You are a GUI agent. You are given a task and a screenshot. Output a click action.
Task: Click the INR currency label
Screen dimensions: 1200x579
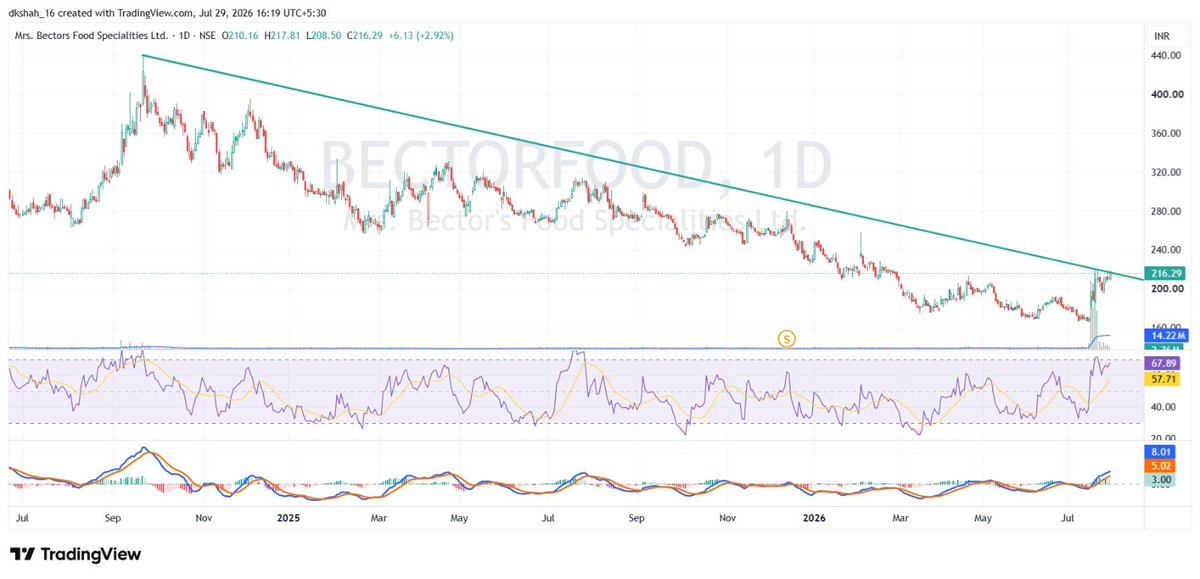pyautogui.click(x=1161, y=35)
